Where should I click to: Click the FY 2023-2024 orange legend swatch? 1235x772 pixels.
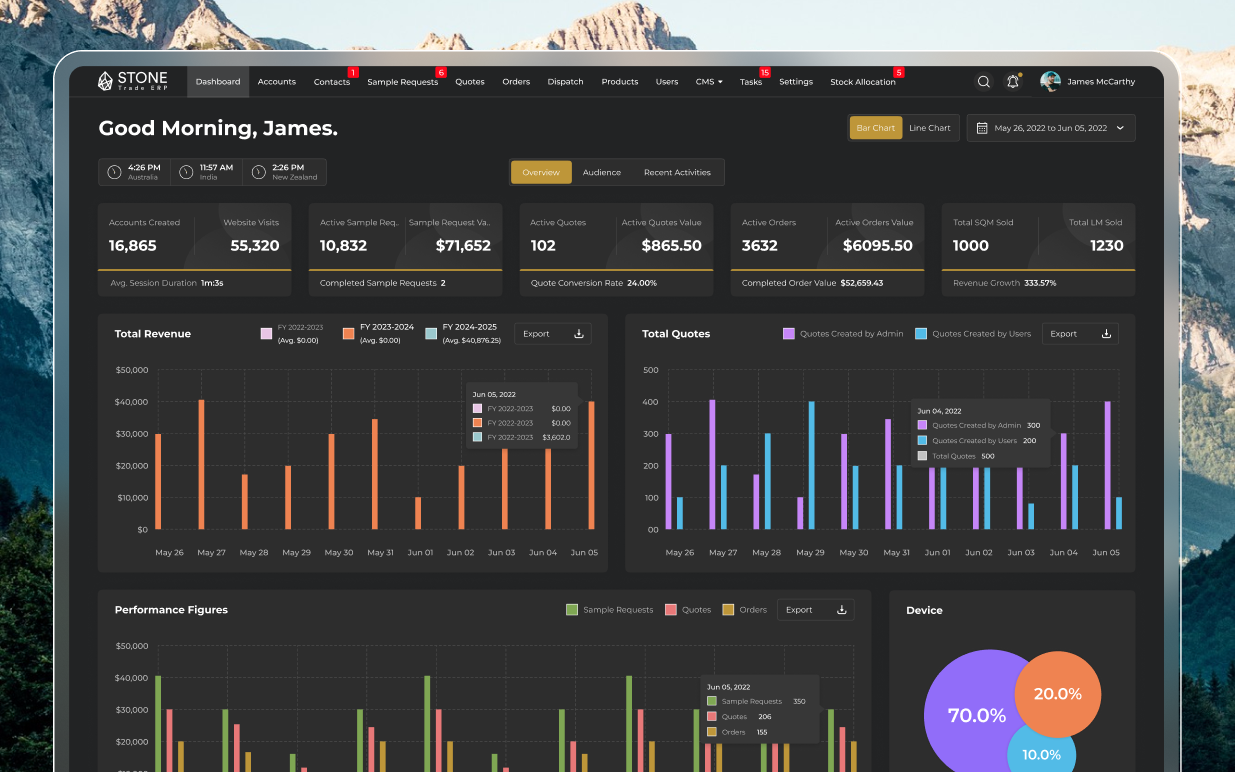[x=349, y=334]
